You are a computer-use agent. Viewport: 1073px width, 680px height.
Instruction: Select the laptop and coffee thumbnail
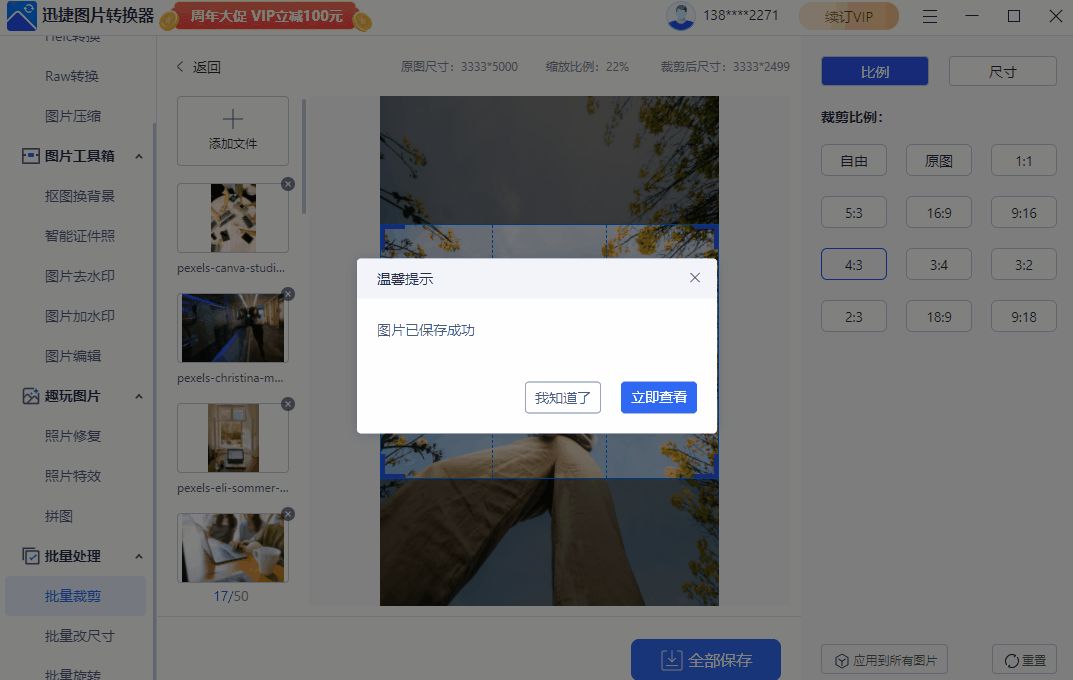click(233, 548)
